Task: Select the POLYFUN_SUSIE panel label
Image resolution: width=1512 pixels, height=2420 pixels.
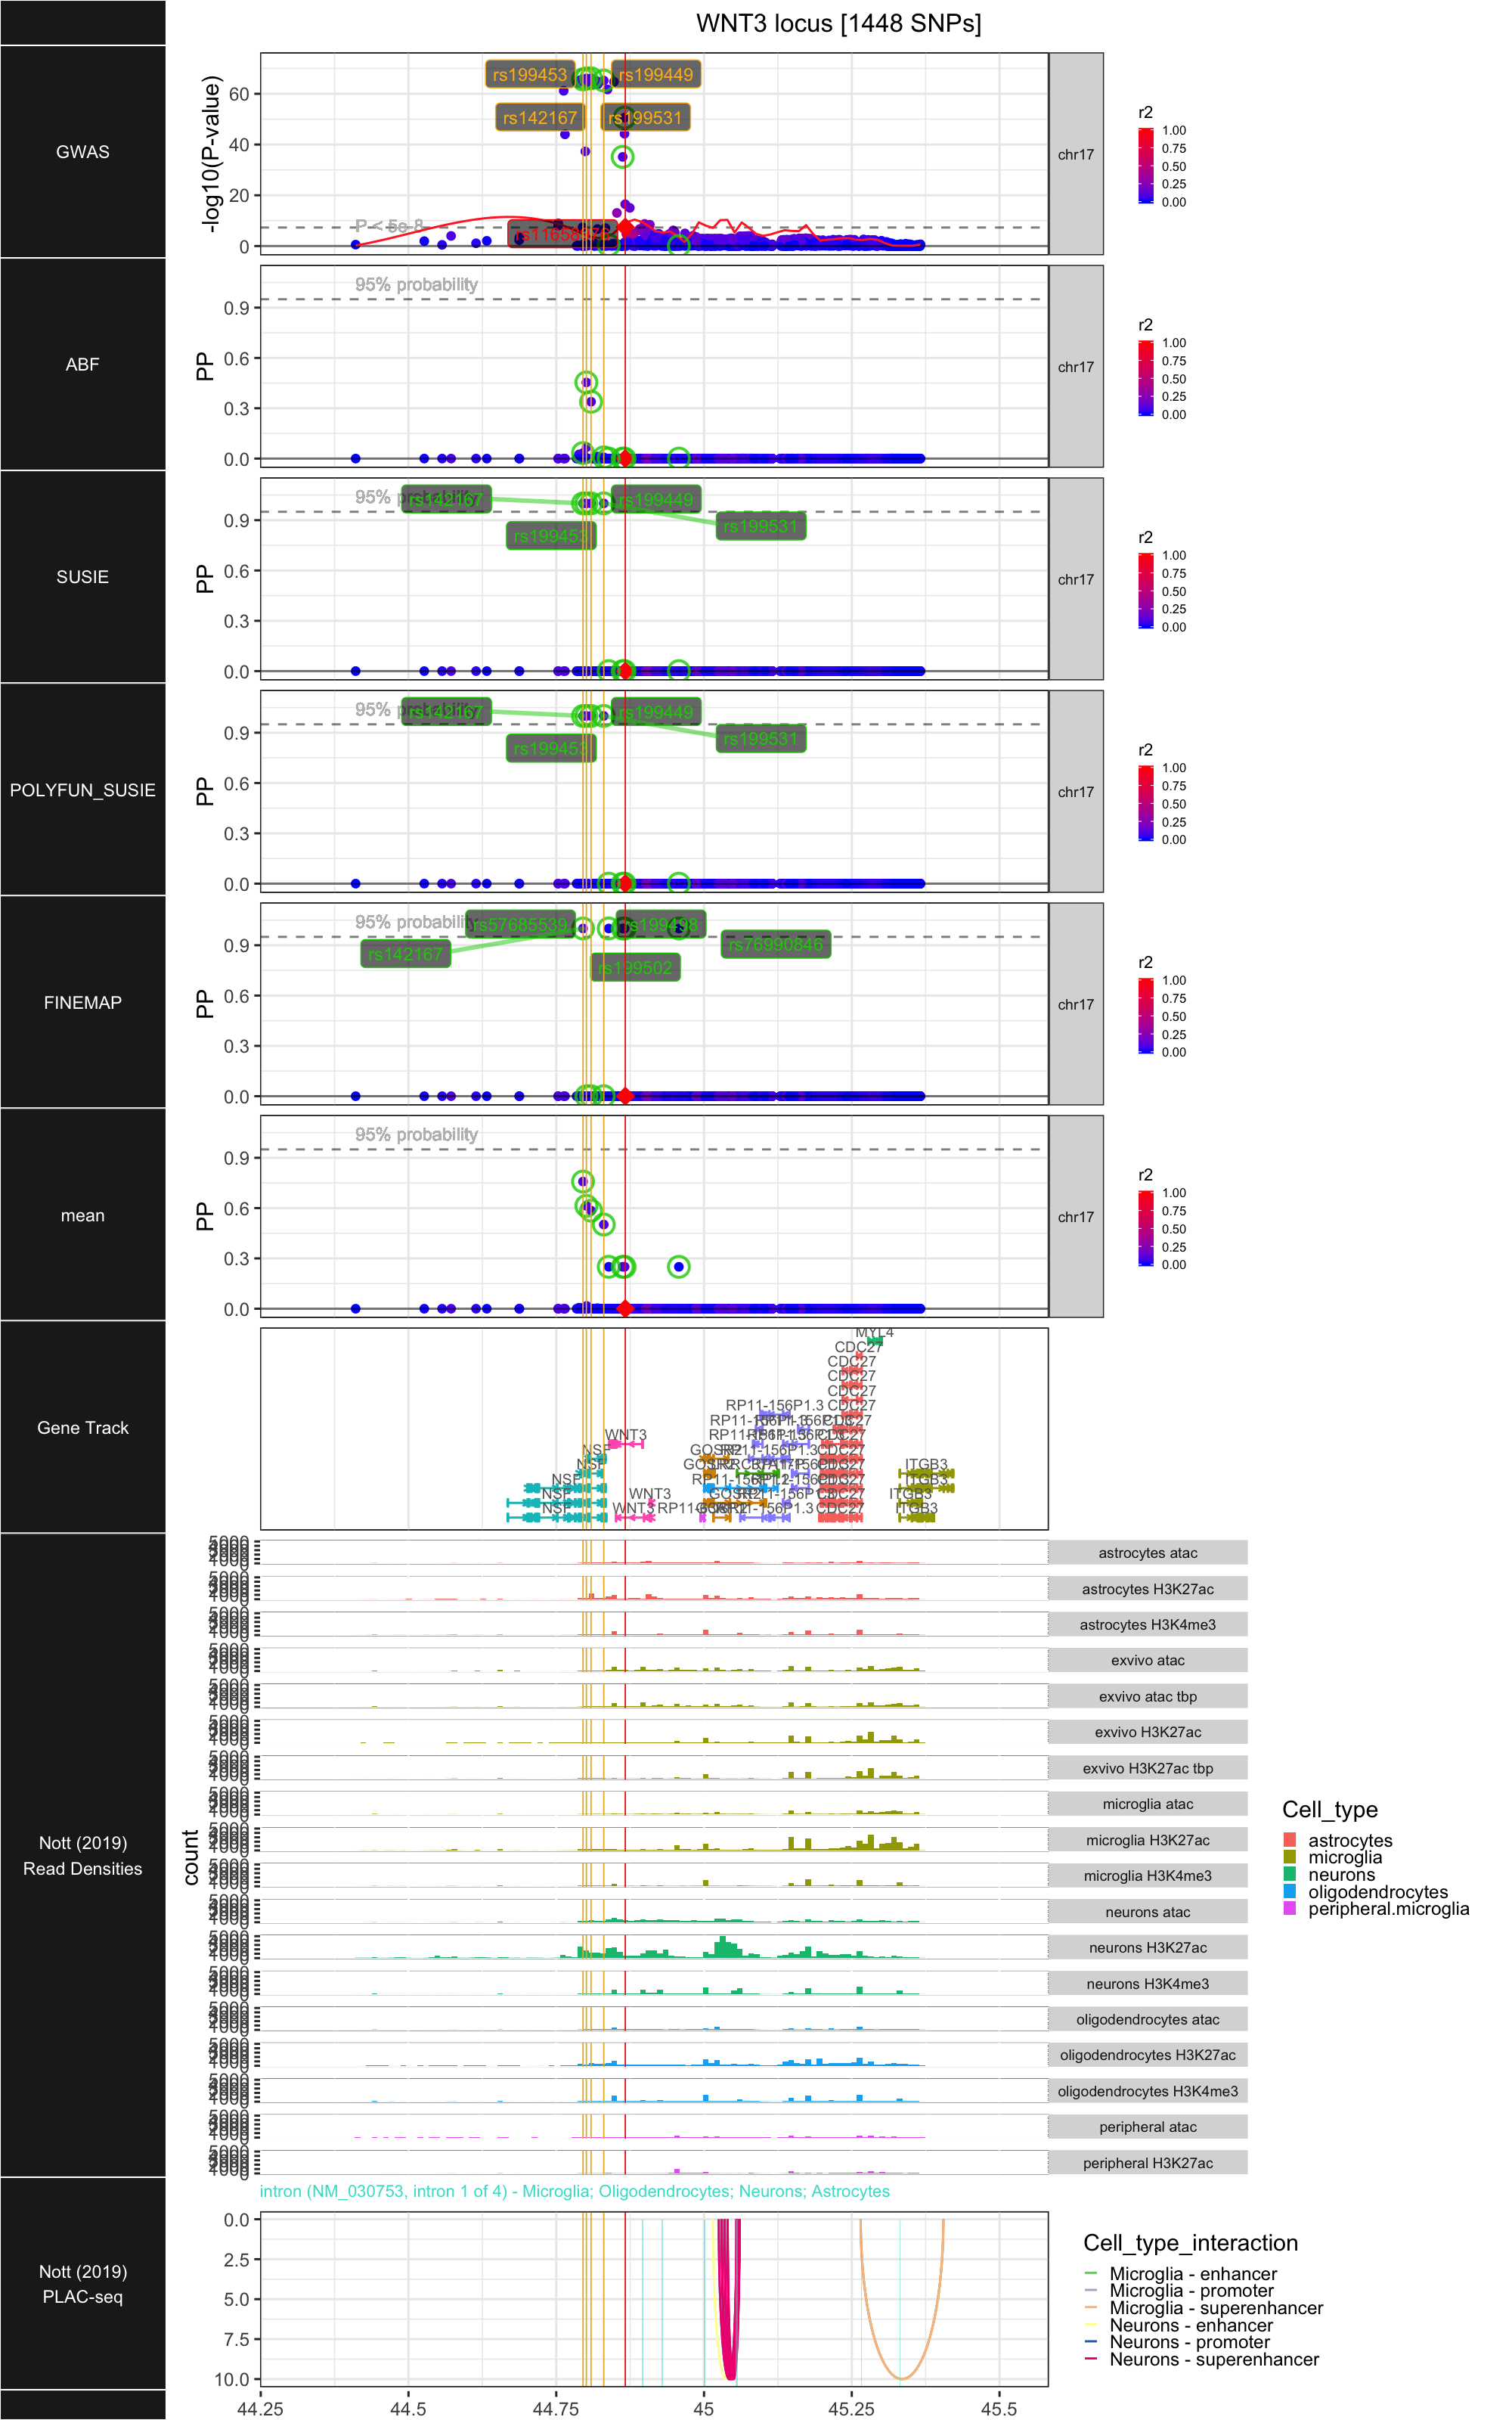Action: (83, 790)
